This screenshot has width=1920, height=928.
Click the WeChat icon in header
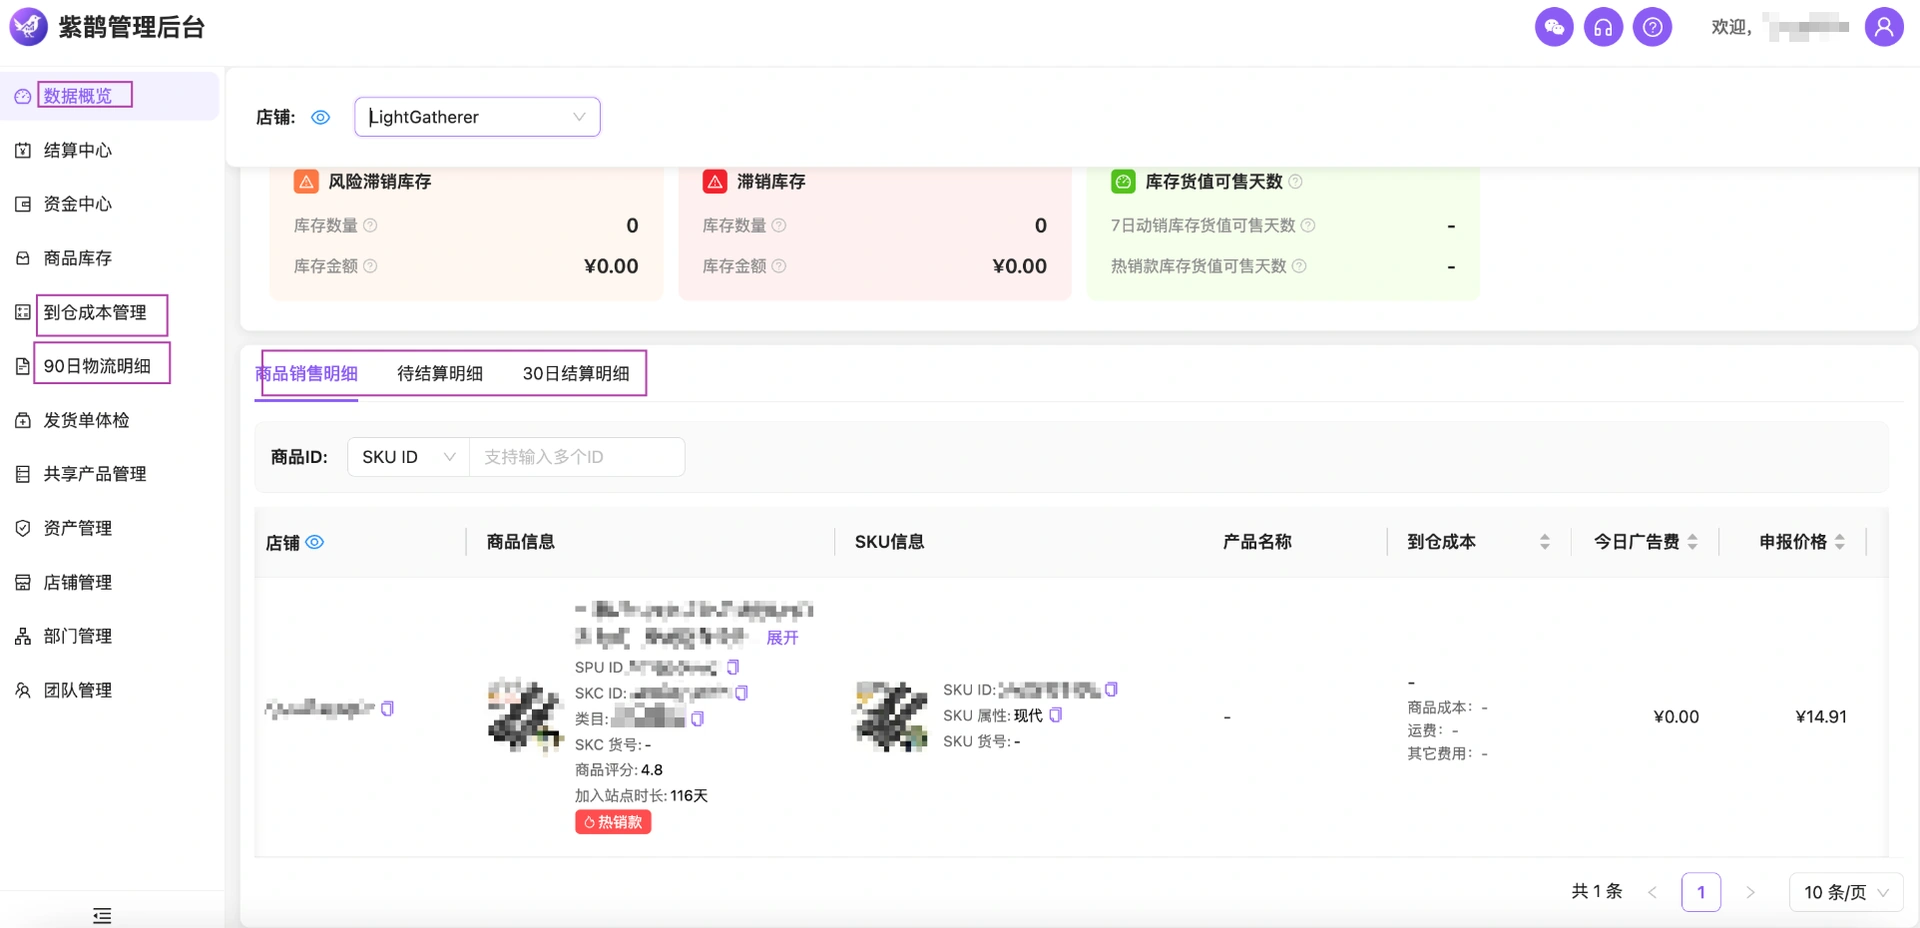(x=1554, y=27)
